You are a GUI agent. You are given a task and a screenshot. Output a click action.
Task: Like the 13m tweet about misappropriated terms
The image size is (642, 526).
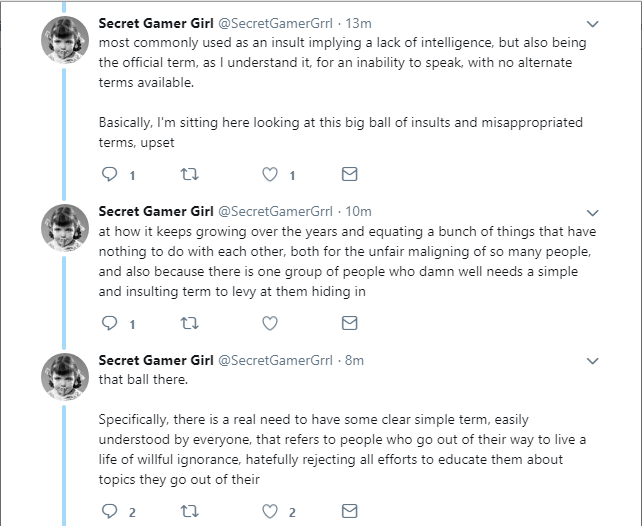[x=270, y=174]
